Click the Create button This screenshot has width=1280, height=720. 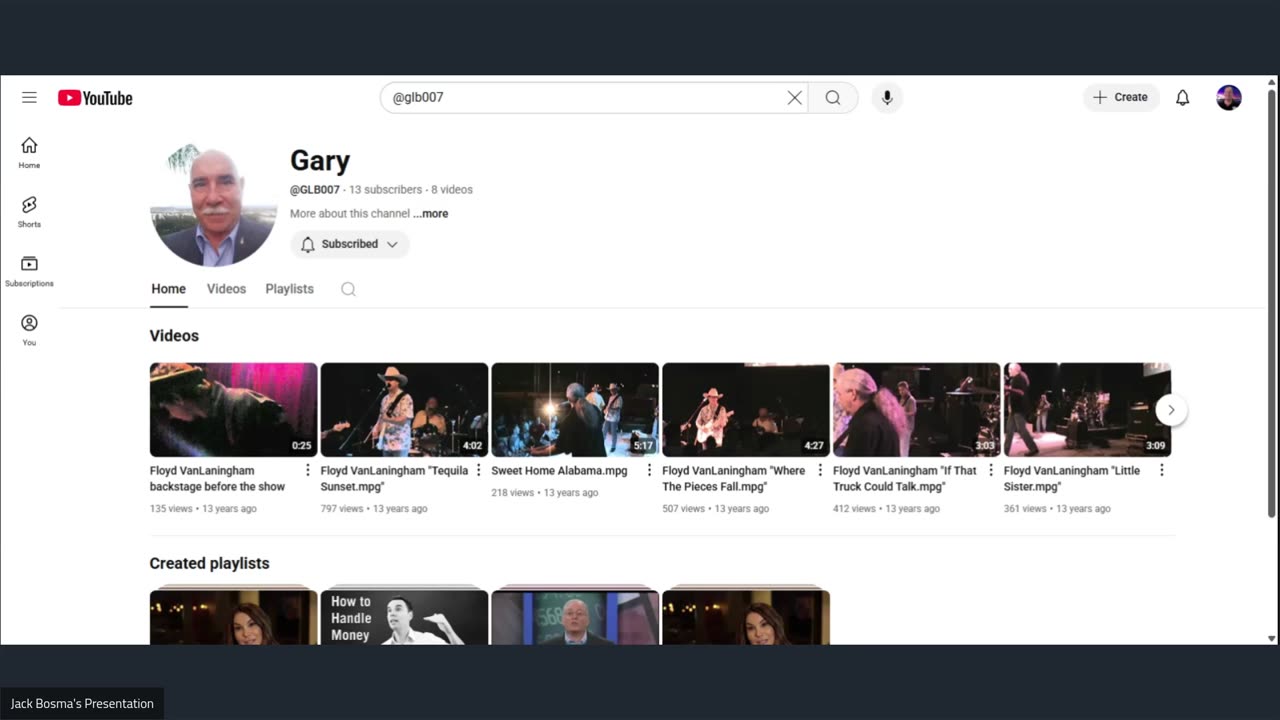1121,97
